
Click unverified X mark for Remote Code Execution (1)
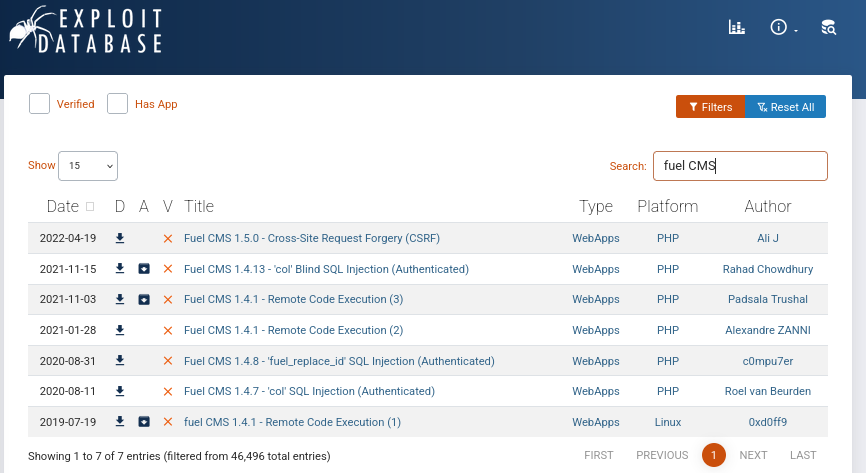(x=168, y=422)
